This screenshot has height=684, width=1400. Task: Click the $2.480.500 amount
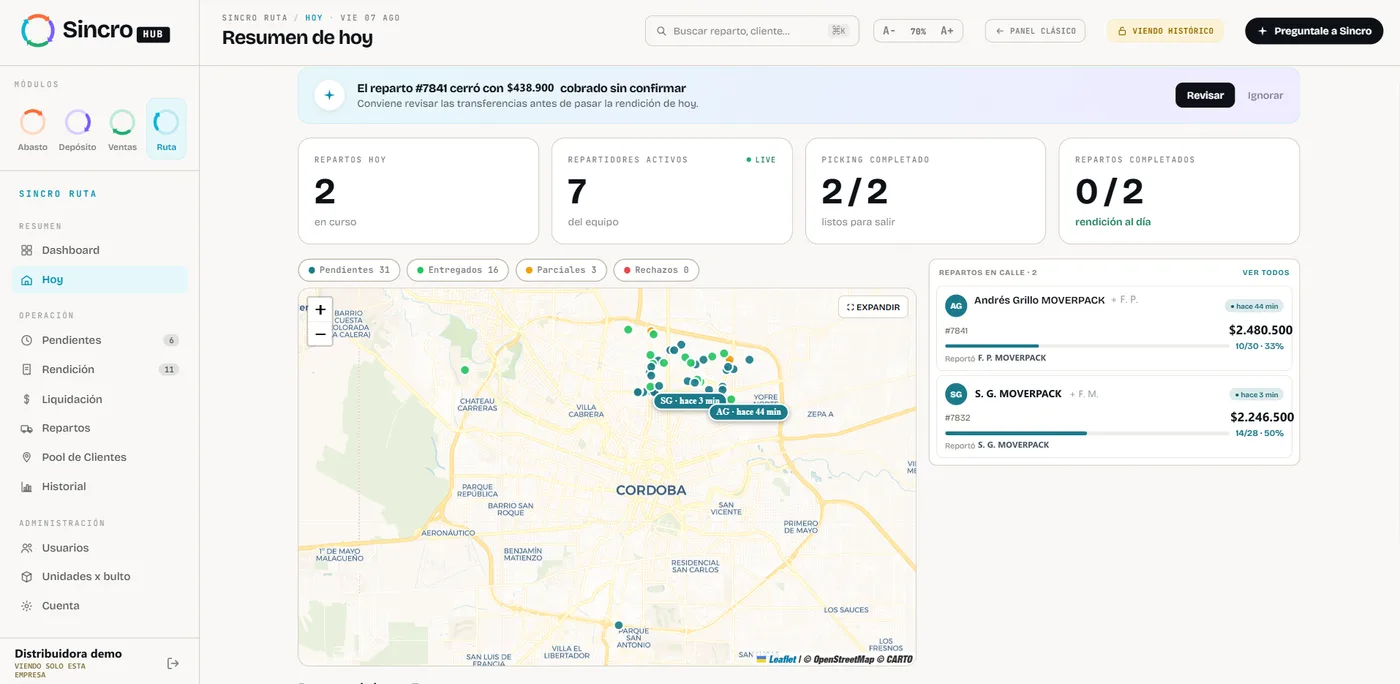(1261, 330)
